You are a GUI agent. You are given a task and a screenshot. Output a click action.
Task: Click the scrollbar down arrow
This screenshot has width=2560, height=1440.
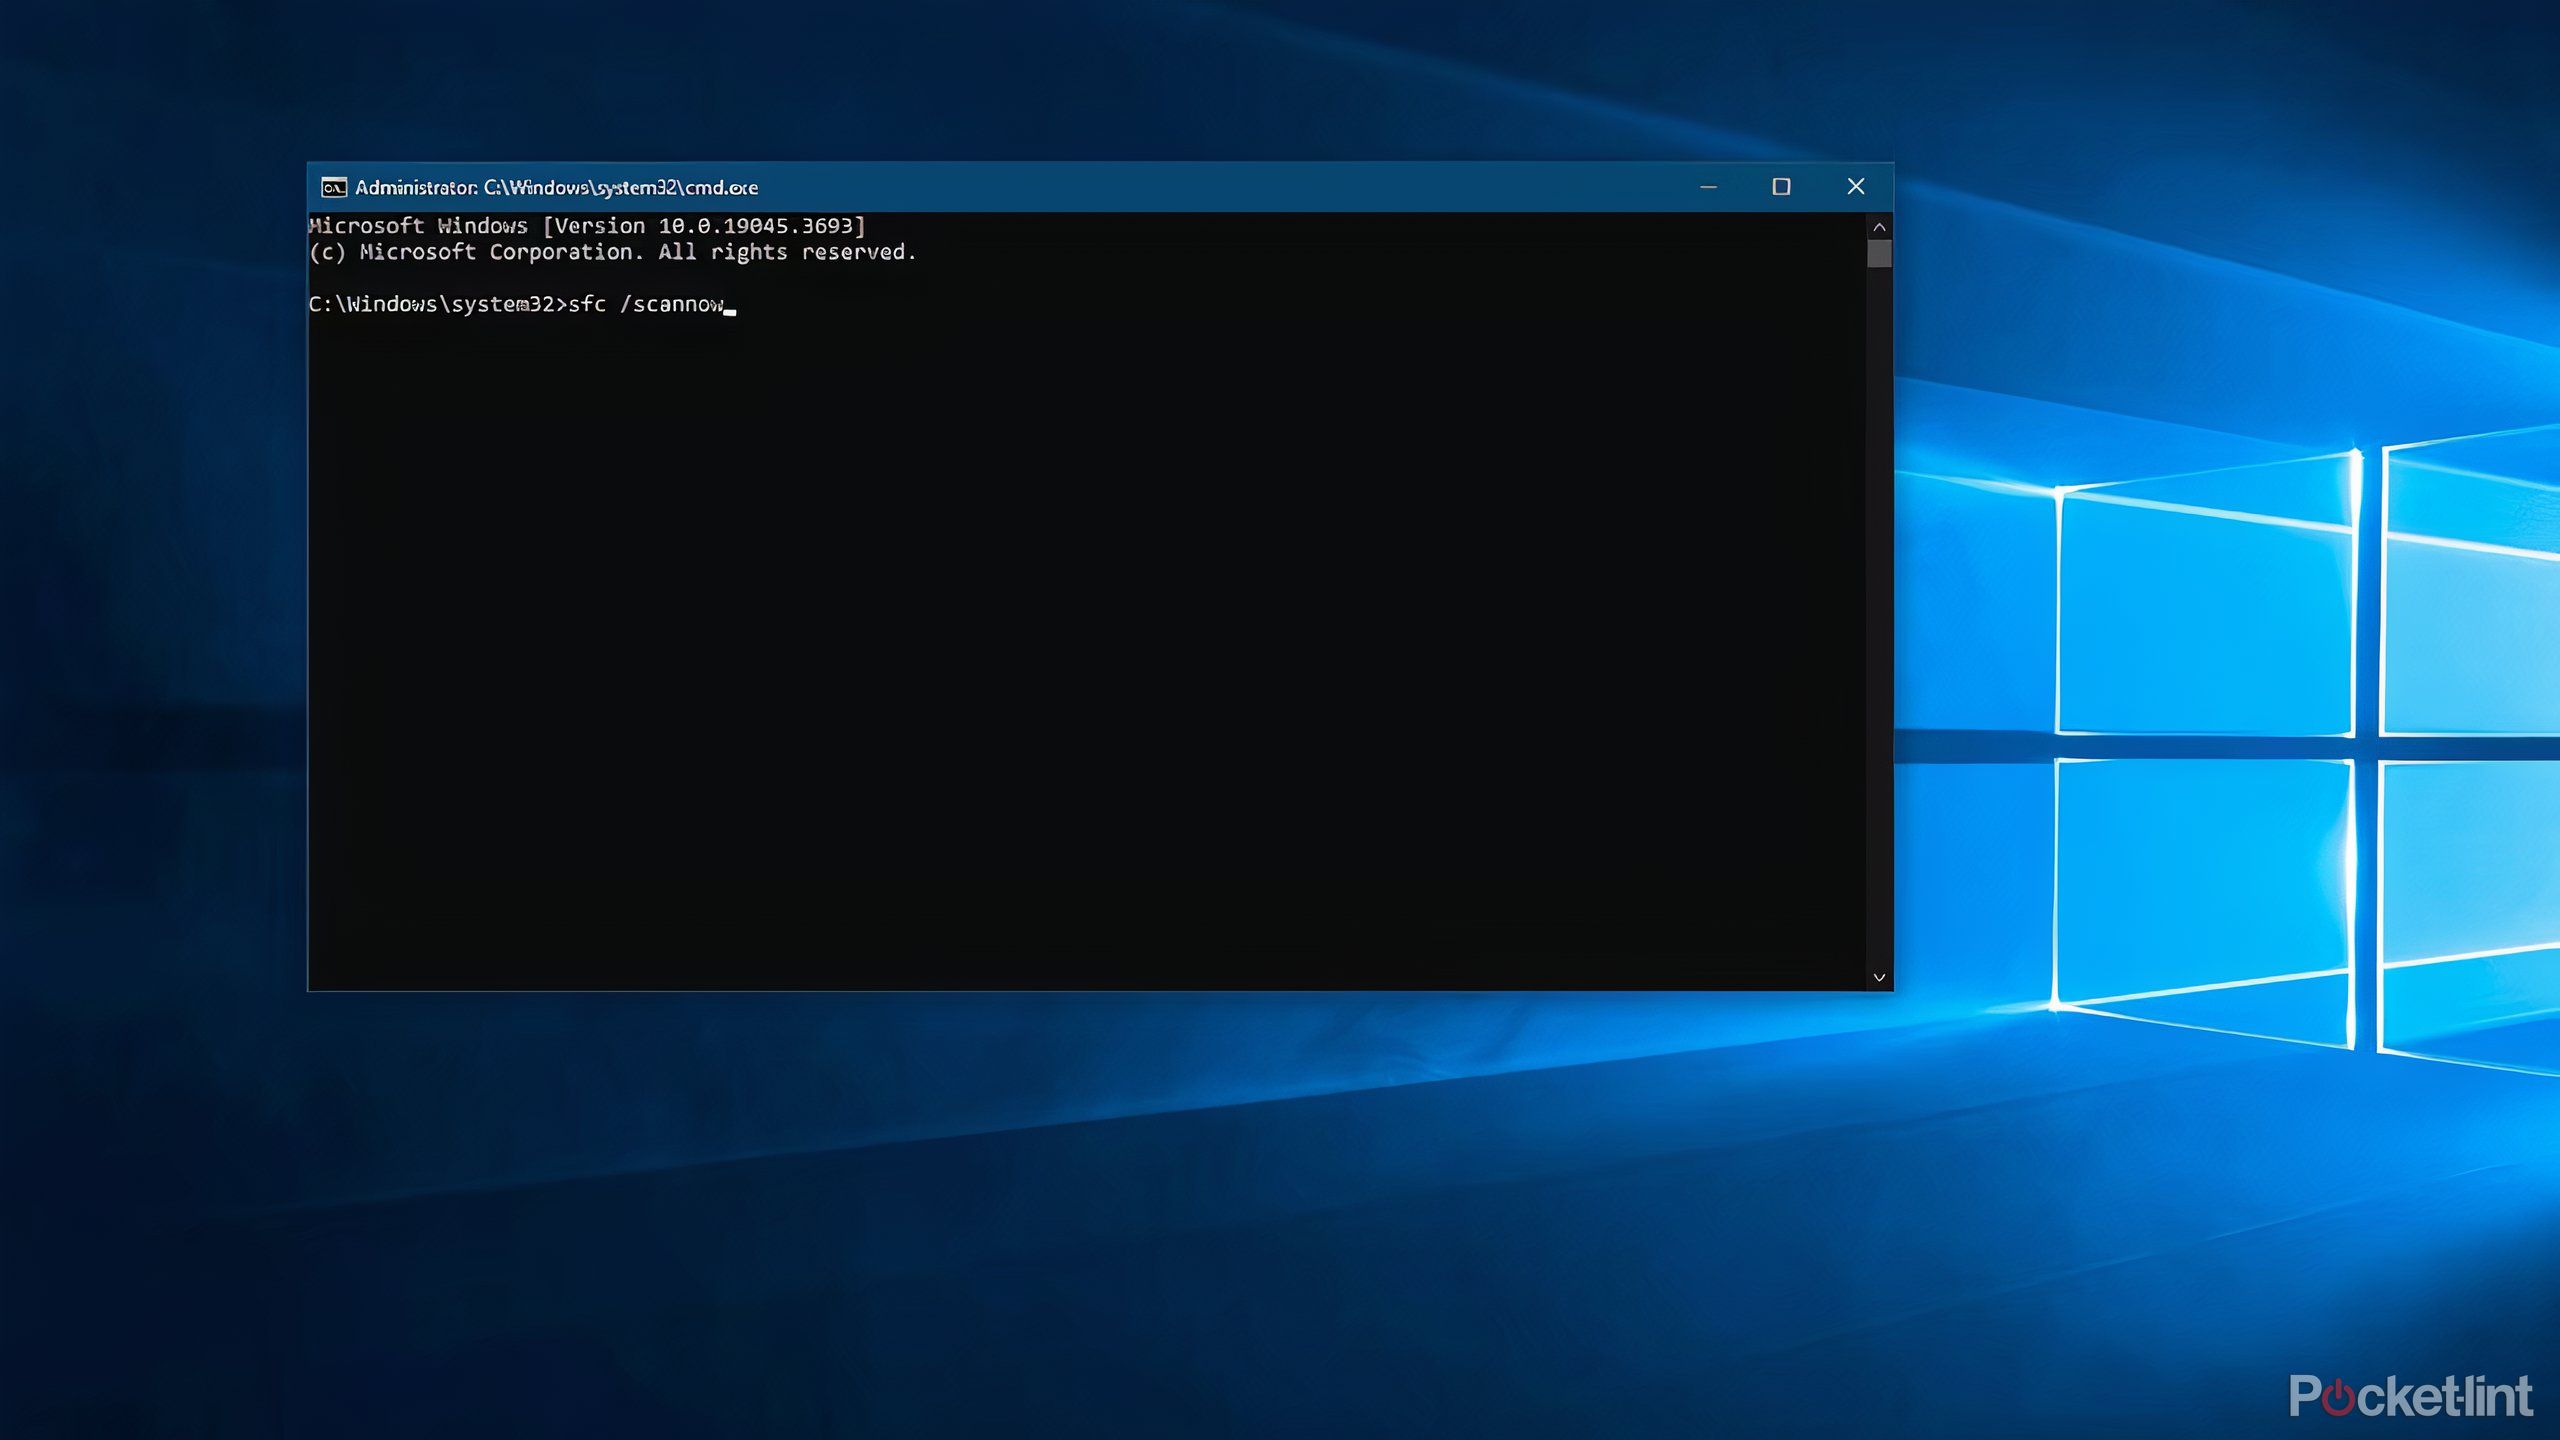click(1879, 977)
